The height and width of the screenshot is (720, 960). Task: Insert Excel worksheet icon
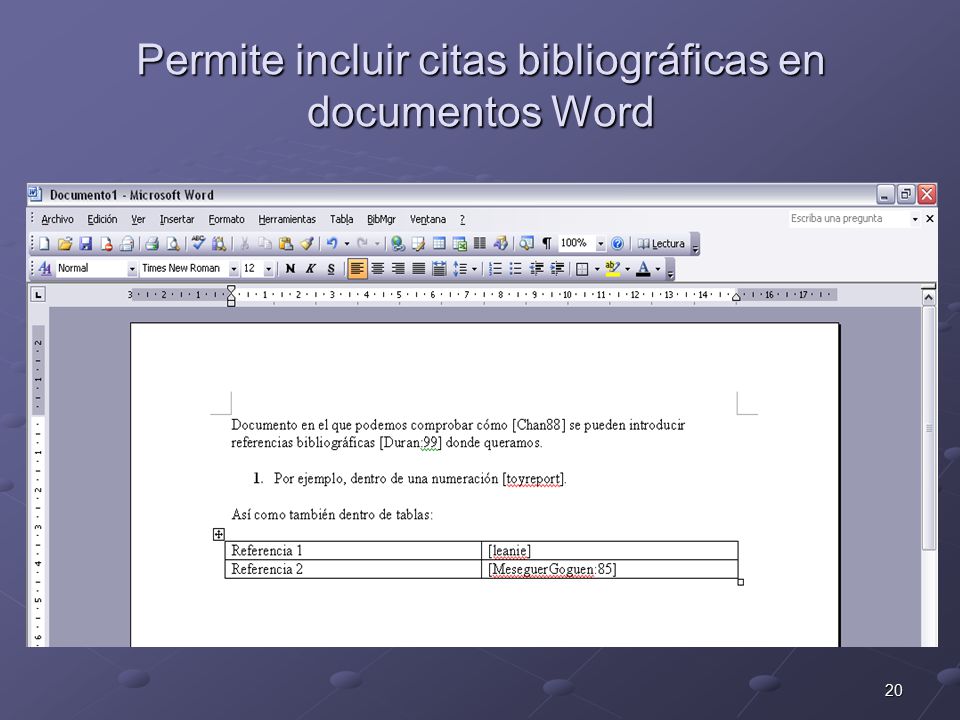(460, 244)
